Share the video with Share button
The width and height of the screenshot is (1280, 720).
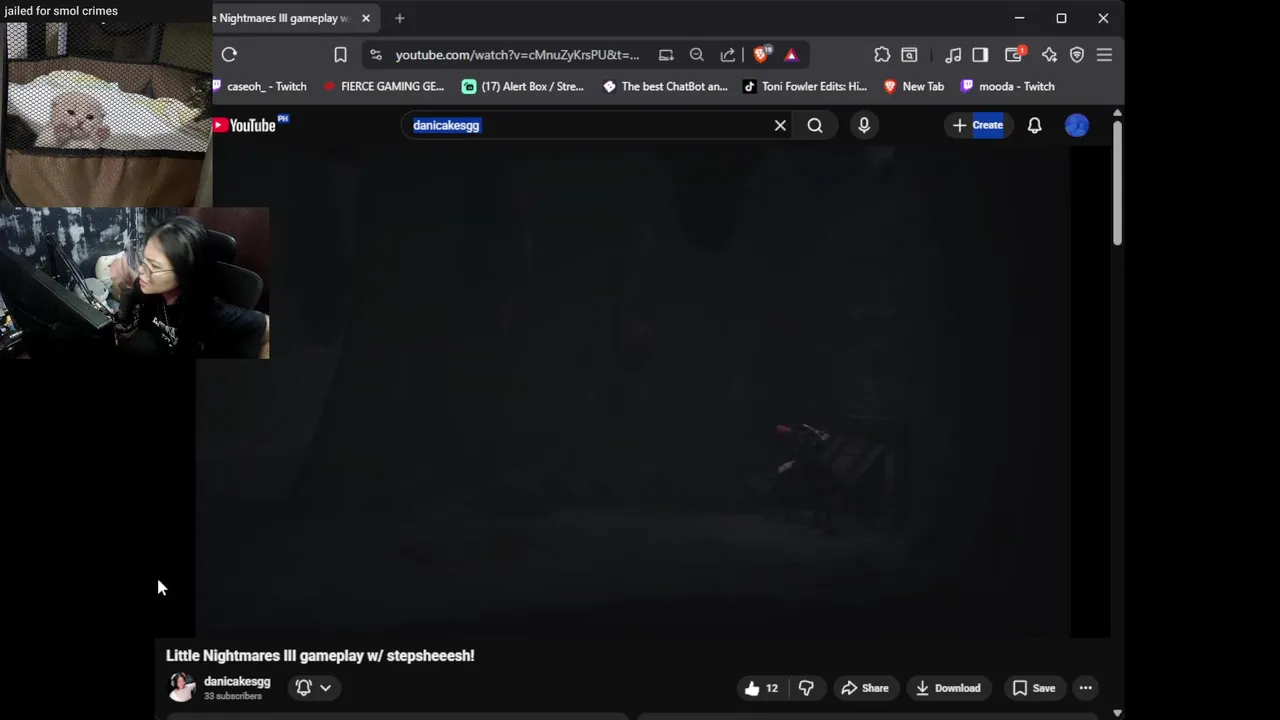[x=865, y=688]
